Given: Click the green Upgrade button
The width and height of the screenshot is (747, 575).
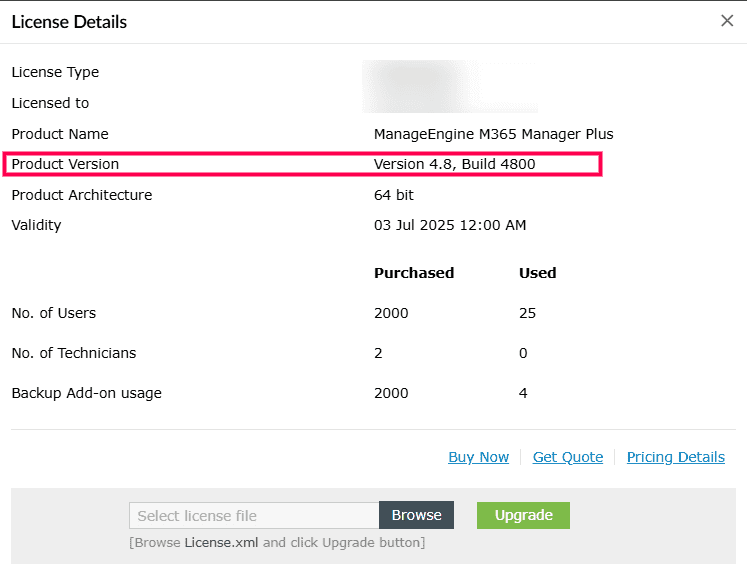Looking at the screenshot, I should click(523, 515).
